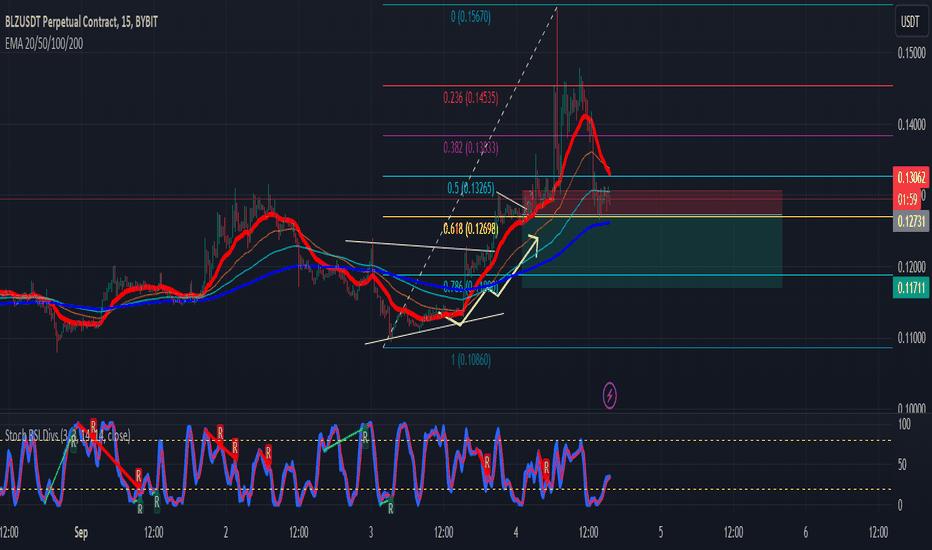This screenshot has height=550, width=932.
Task: Select the 0.5 (0.13265) Fibonacci label
Action: point(470,188)
